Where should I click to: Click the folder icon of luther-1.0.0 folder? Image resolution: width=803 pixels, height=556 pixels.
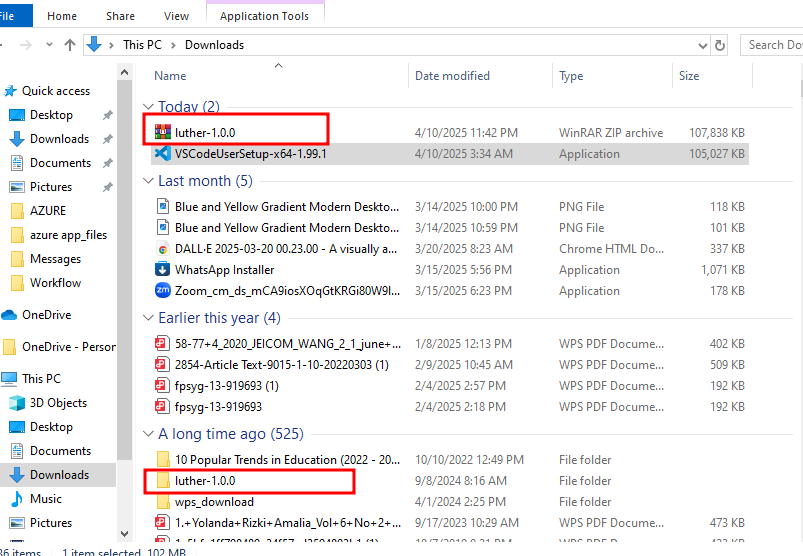click(163, 480)
